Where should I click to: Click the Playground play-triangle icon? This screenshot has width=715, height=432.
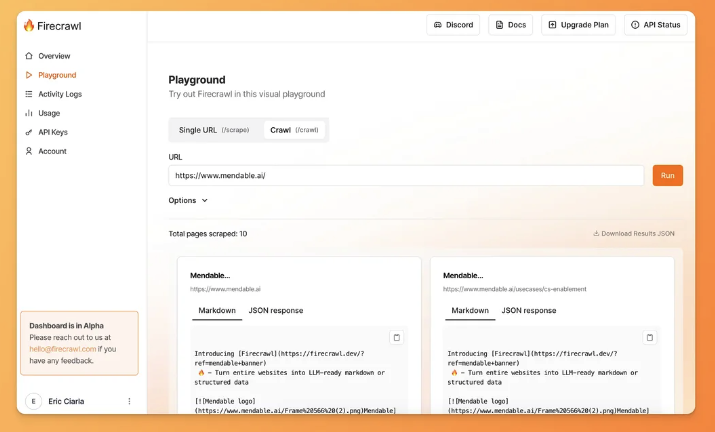pos(29,75)
